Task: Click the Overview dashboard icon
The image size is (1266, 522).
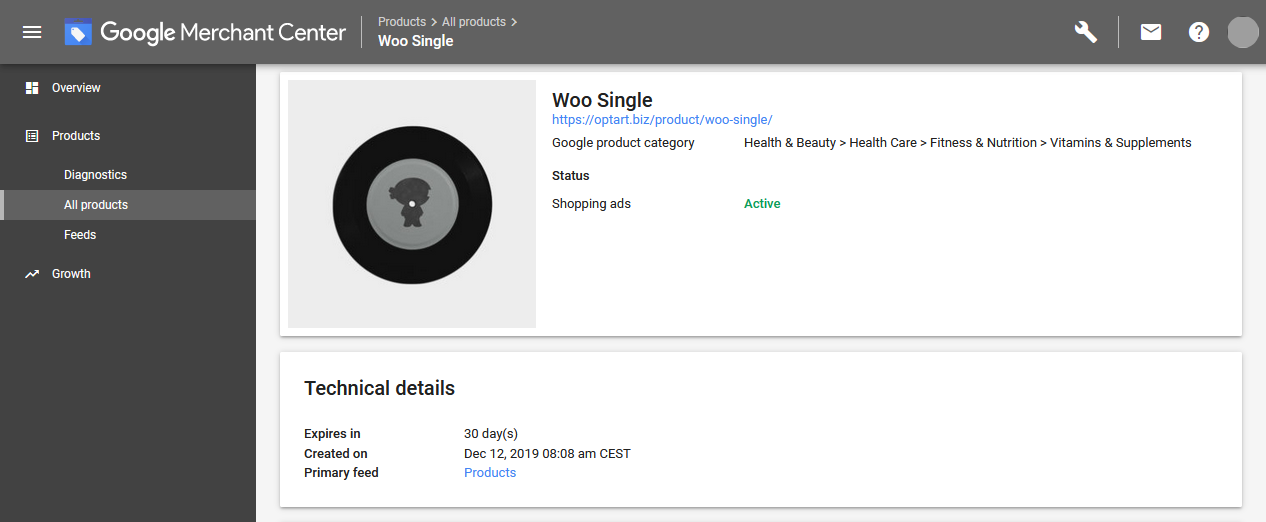Action: (x=32, y=88)
